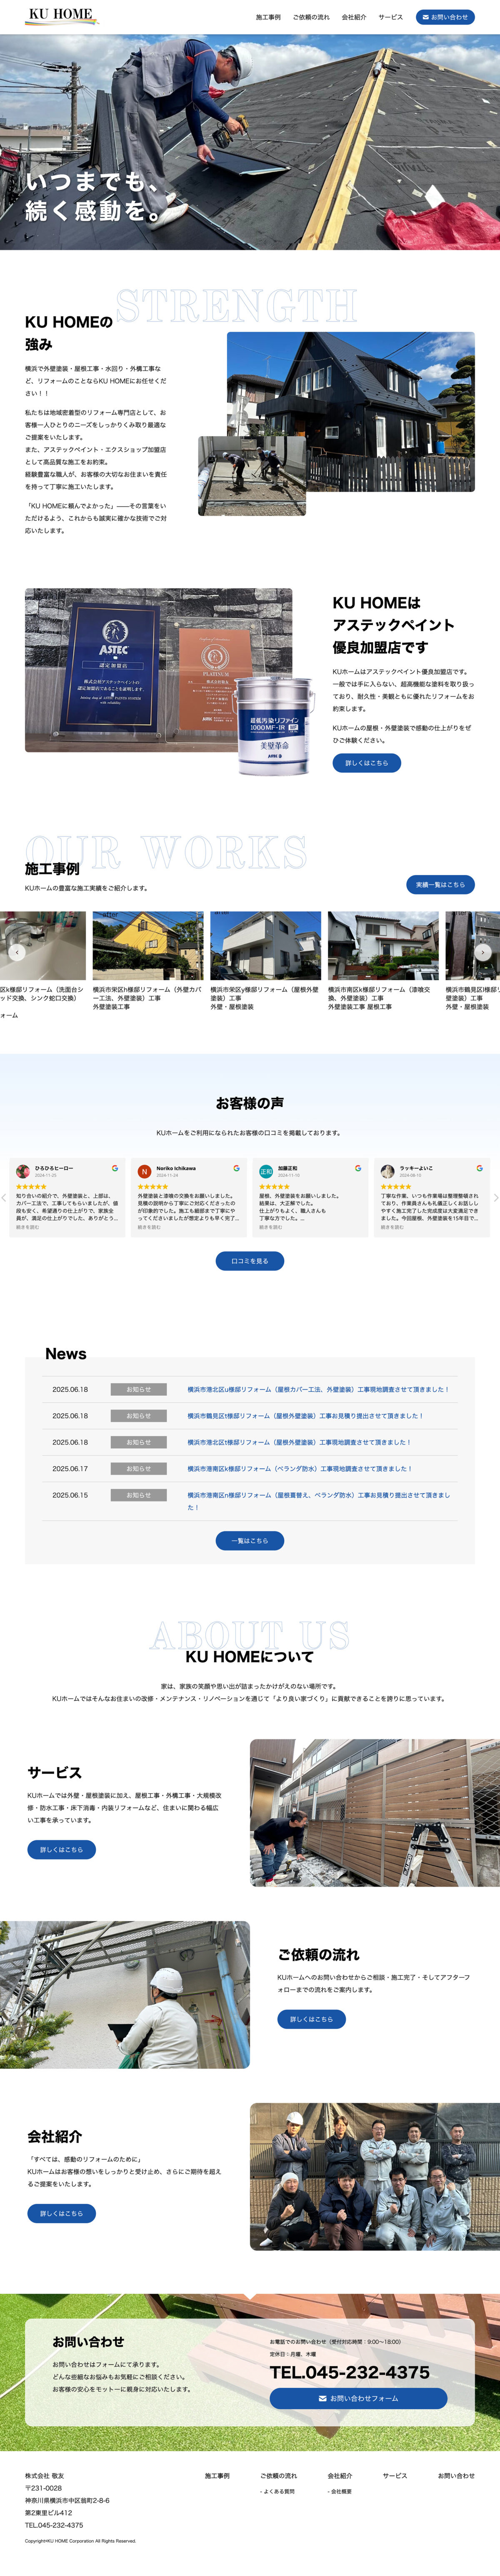Open footer サービス link
Image resolution: width=500 pixels, height=2576 pixels.
click(395, 2476)
